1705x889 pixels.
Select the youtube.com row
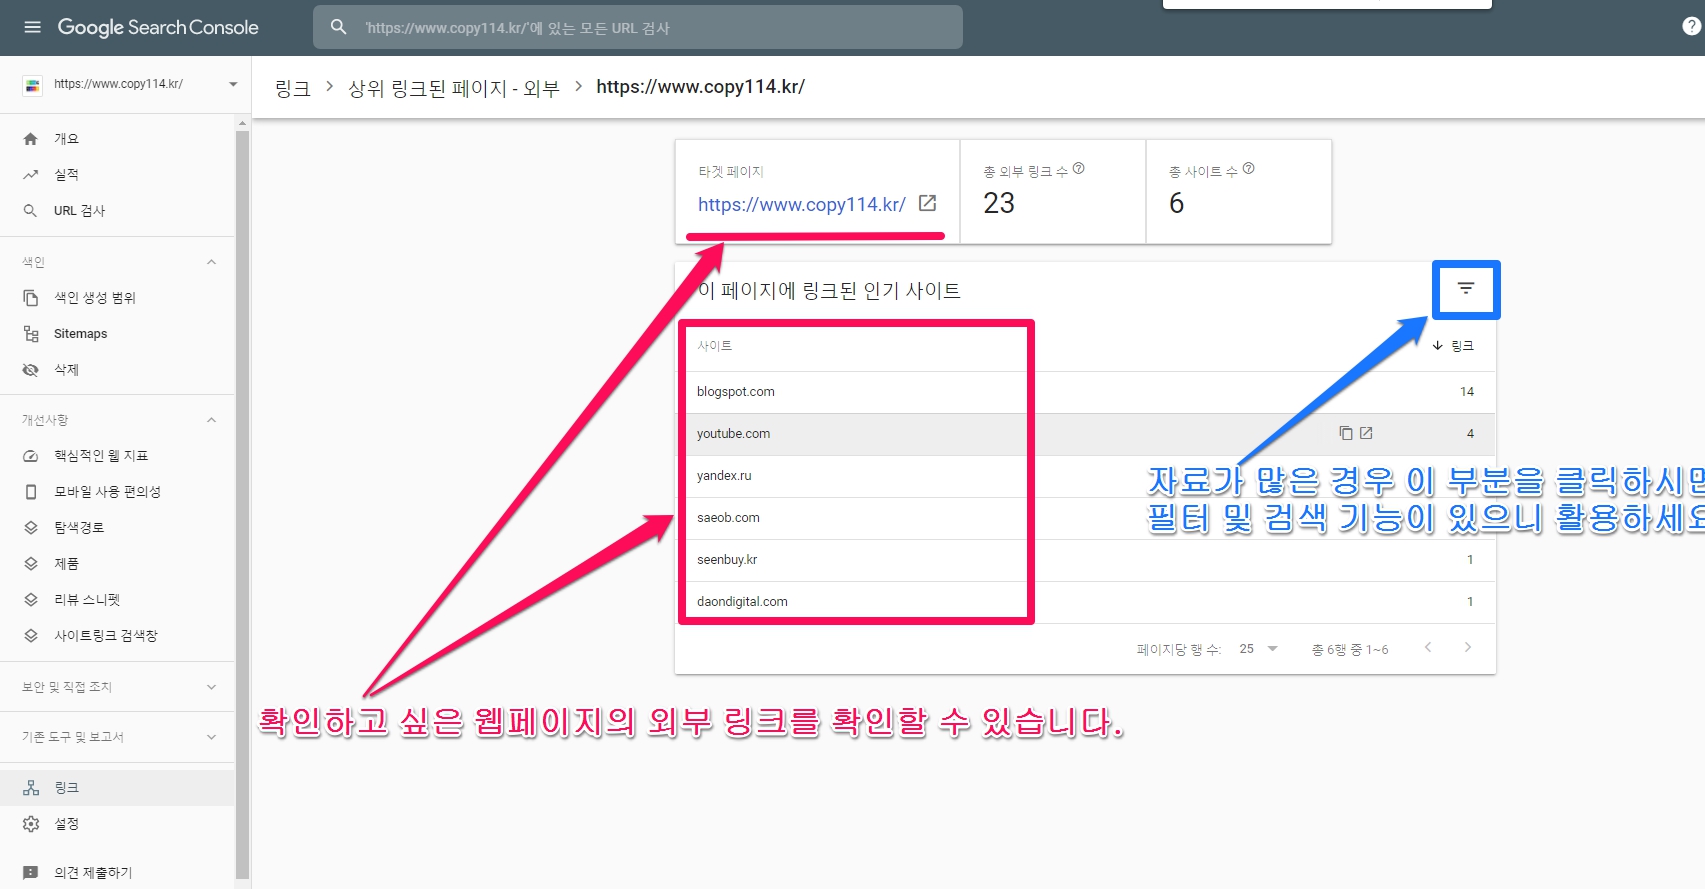pos(1085,434)
